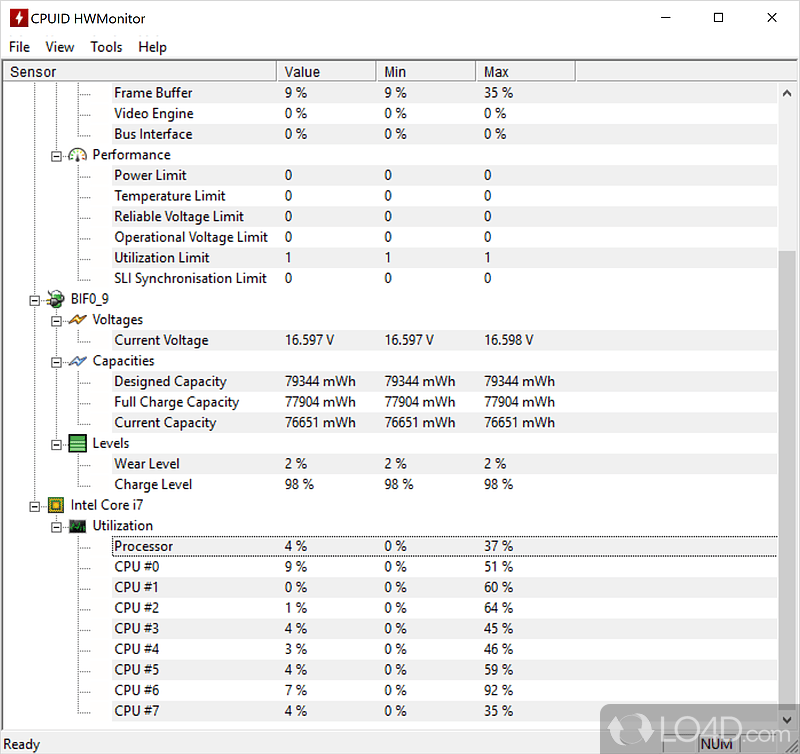Click the Voltages lightning icon
The height and width of the screenshot is (754, 800).
[x=78, y=320]
